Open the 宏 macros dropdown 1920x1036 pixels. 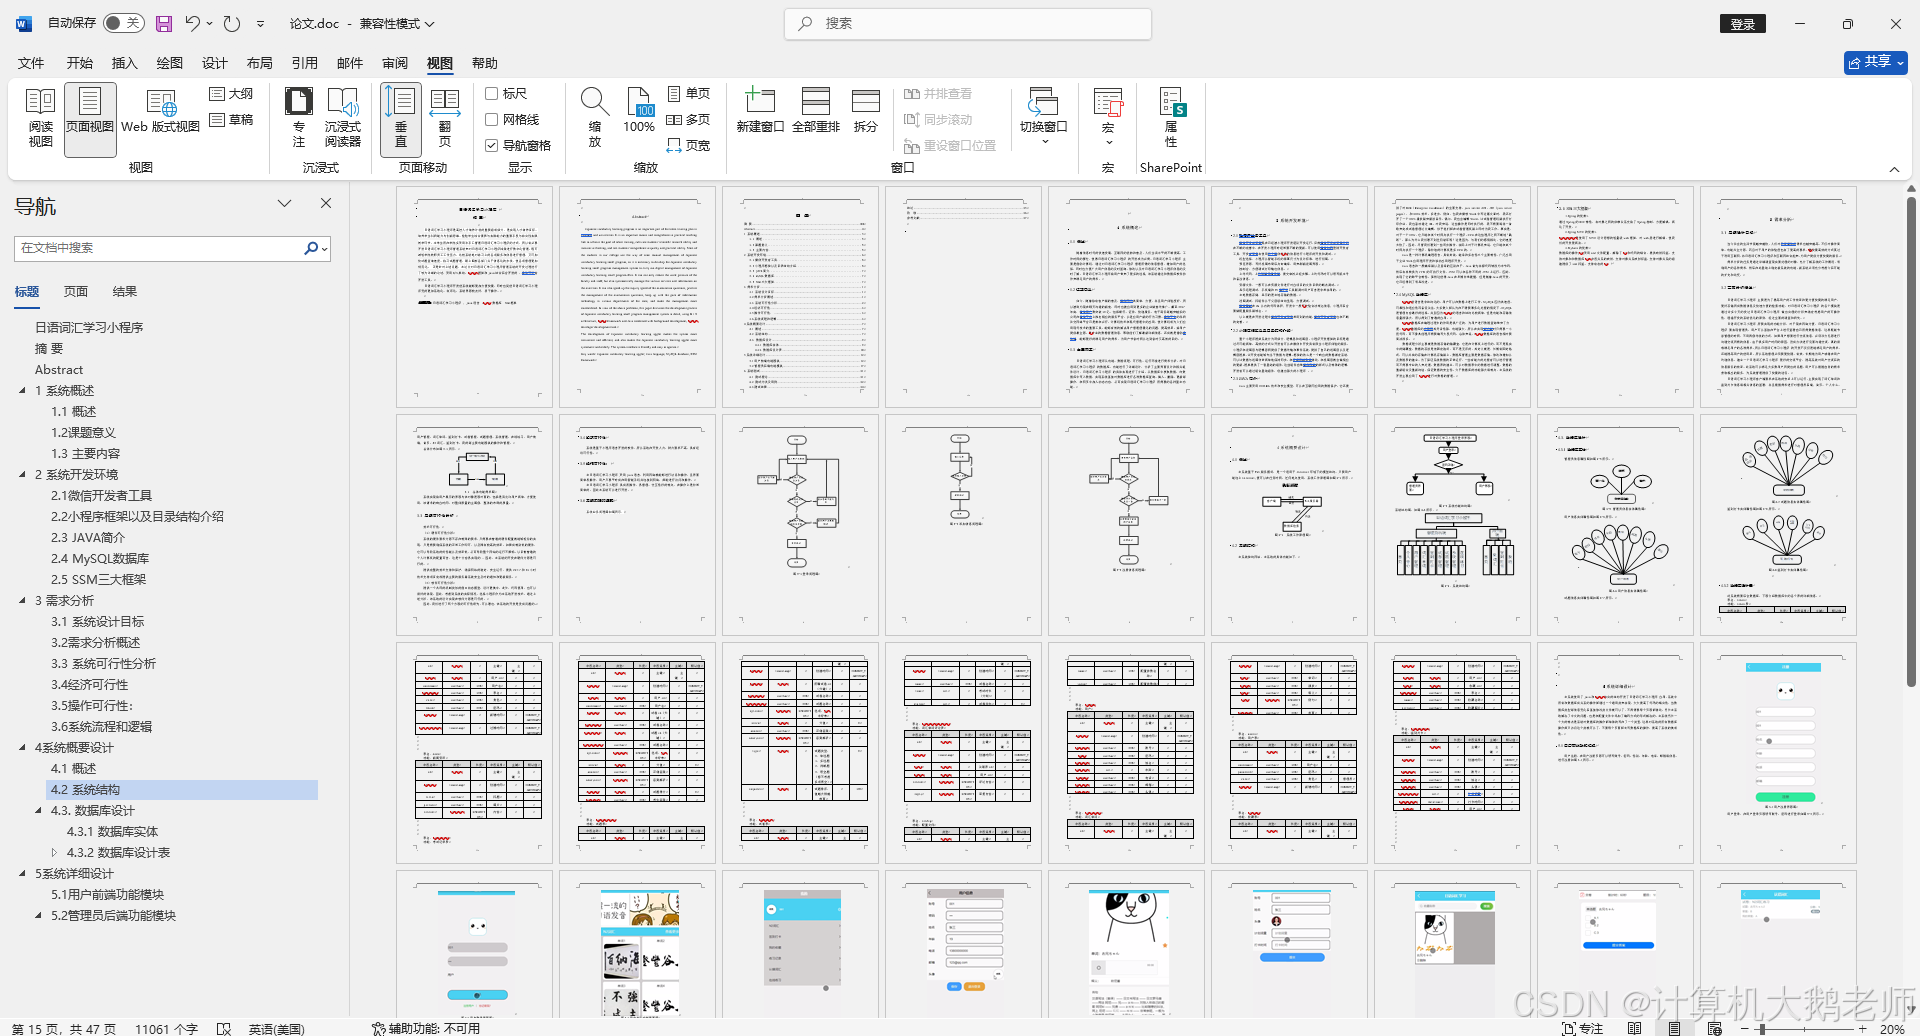tap(1107, 118)
